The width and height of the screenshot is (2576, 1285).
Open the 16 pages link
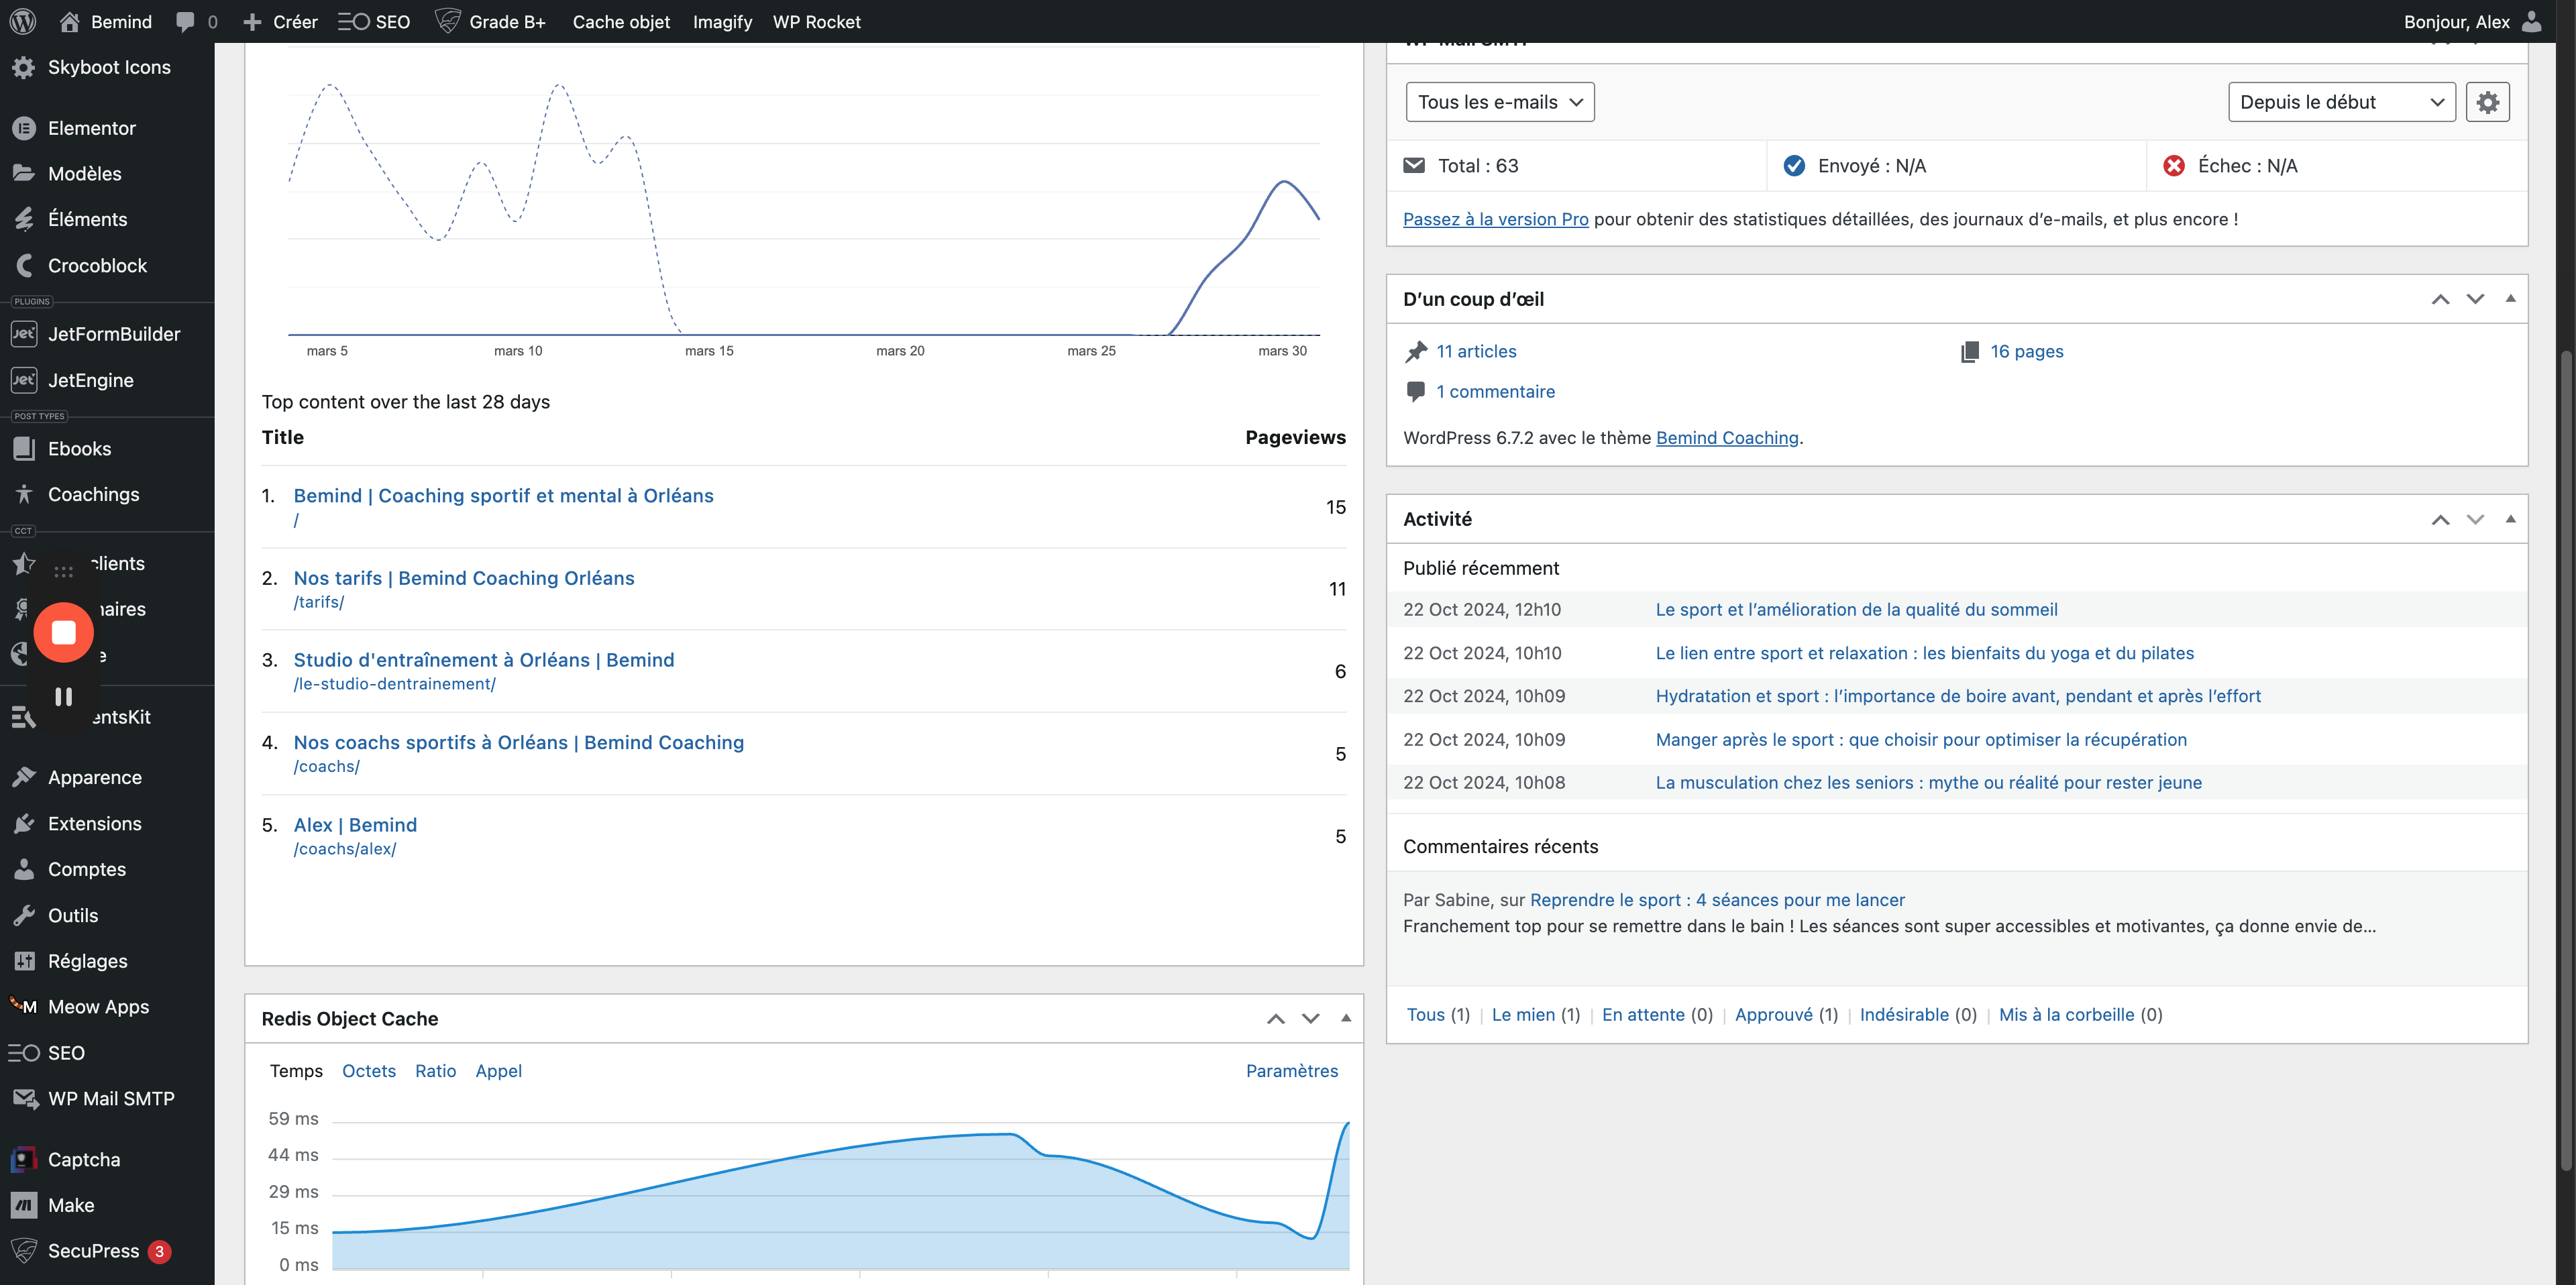[x=2026, y=351]
